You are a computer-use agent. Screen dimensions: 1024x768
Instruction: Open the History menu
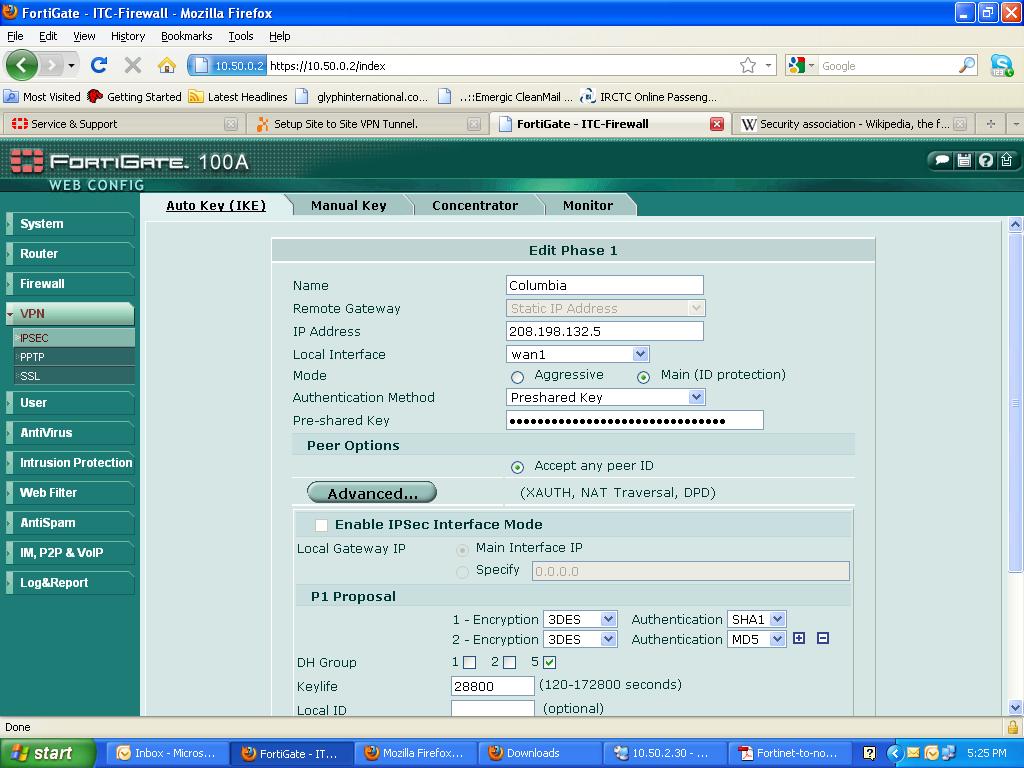[128, 36]
